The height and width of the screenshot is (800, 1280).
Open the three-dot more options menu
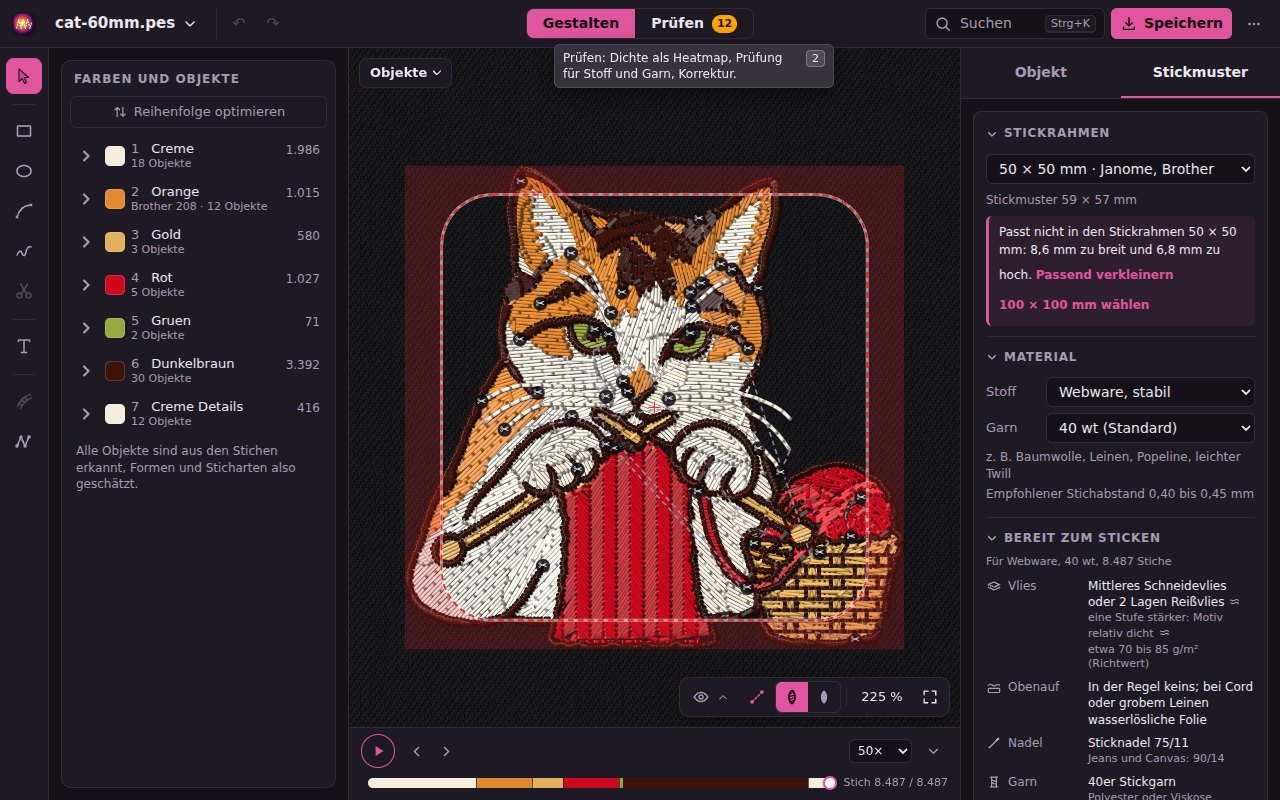point(1254,23)
